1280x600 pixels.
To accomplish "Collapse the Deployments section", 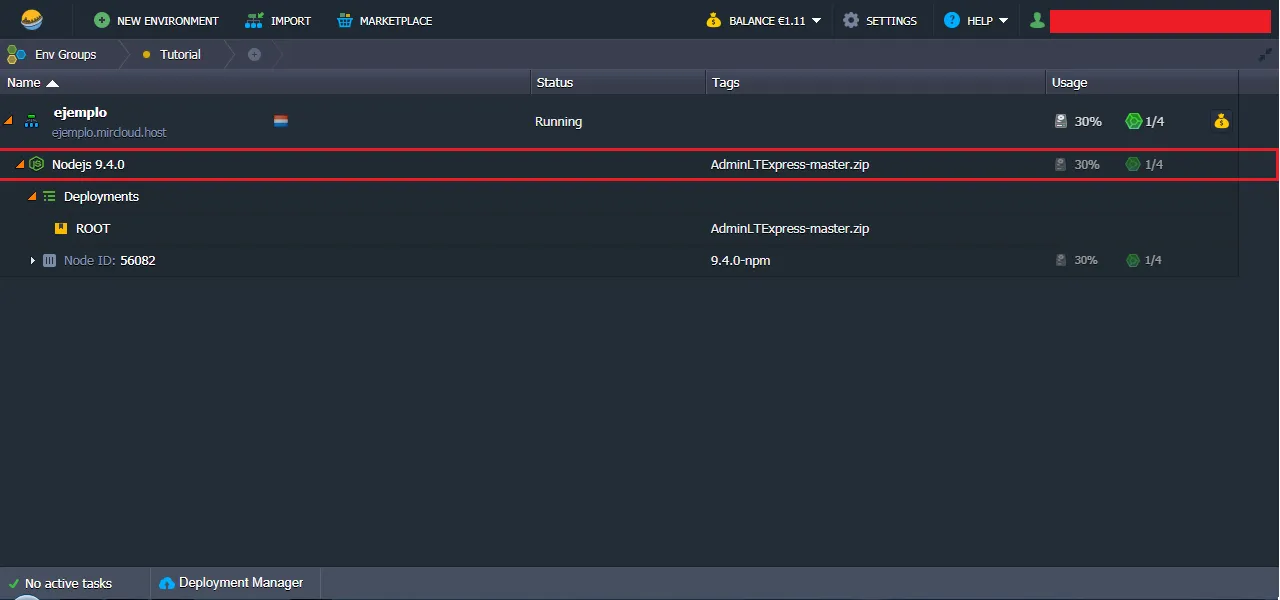I will 32,196.
